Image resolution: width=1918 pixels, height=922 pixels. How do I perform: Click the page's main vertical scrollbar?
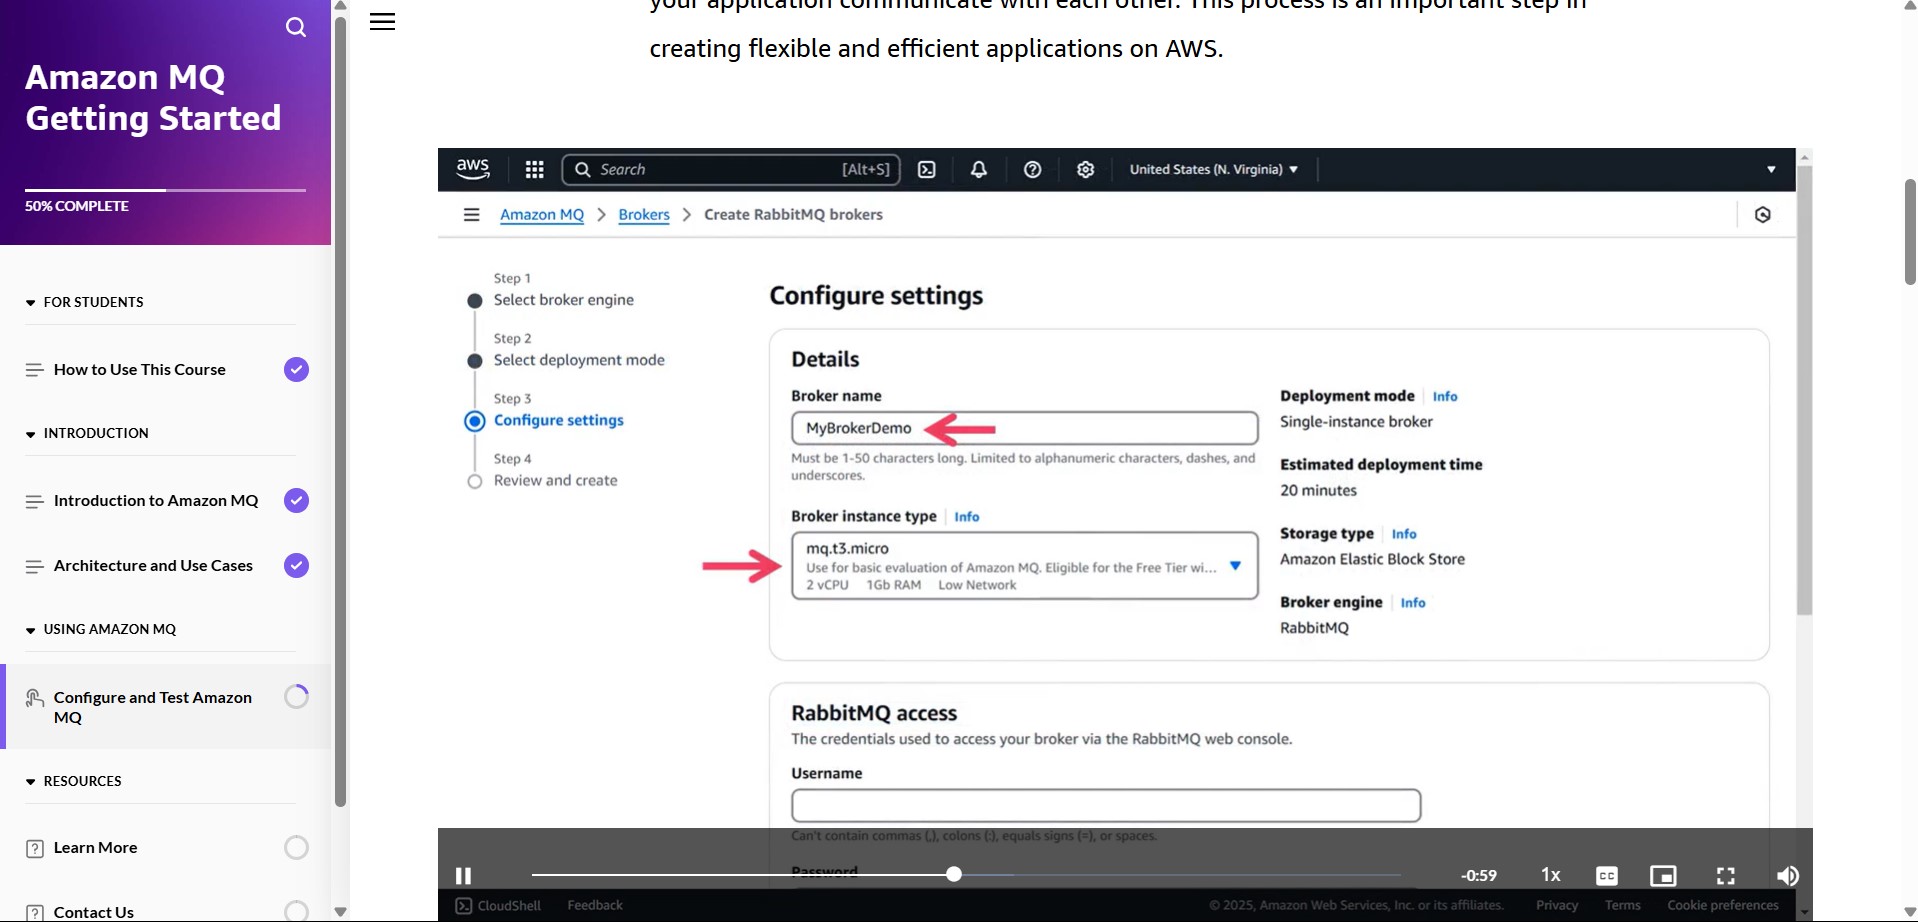coord(1910,232)
